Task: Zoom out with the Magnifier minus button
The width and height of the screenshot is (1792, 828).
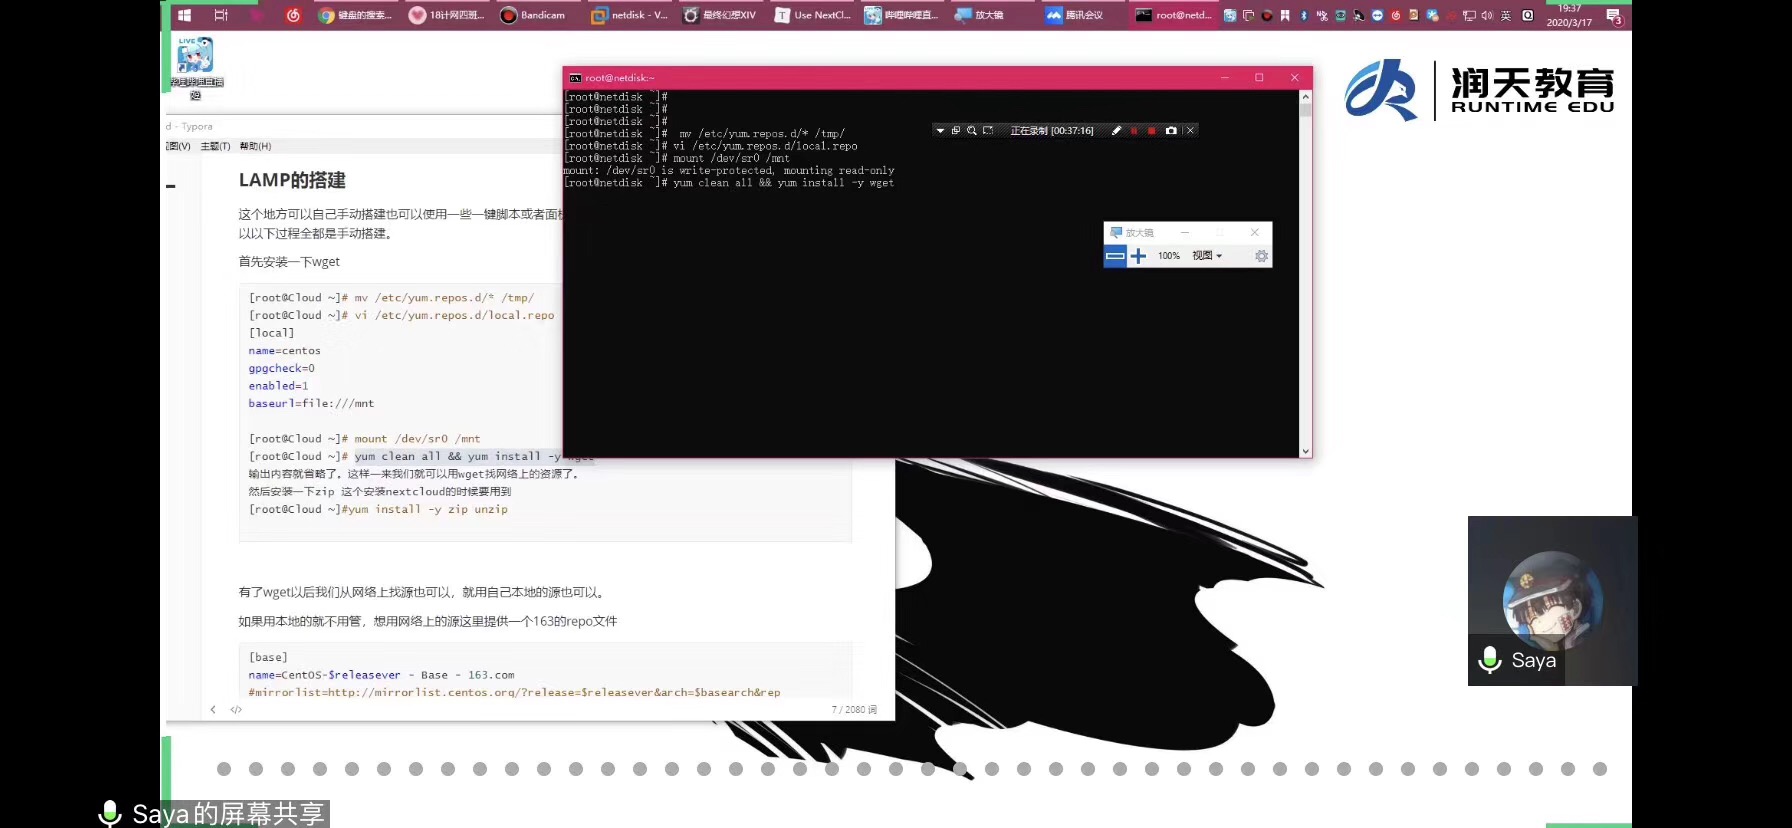Action: tap(1115, 257)
